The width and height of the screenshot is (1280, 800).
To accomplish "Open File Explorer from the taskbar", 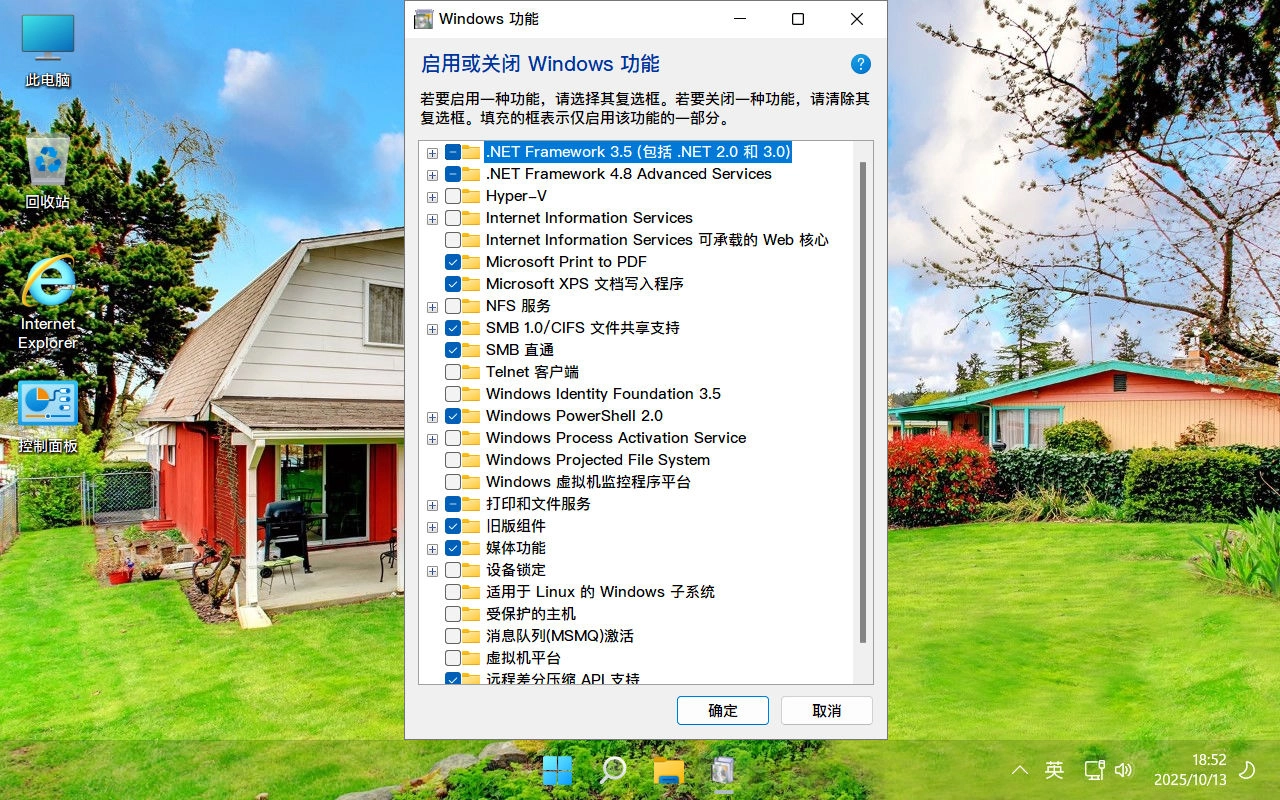I will pyautogui.click(x=667, y=770).
